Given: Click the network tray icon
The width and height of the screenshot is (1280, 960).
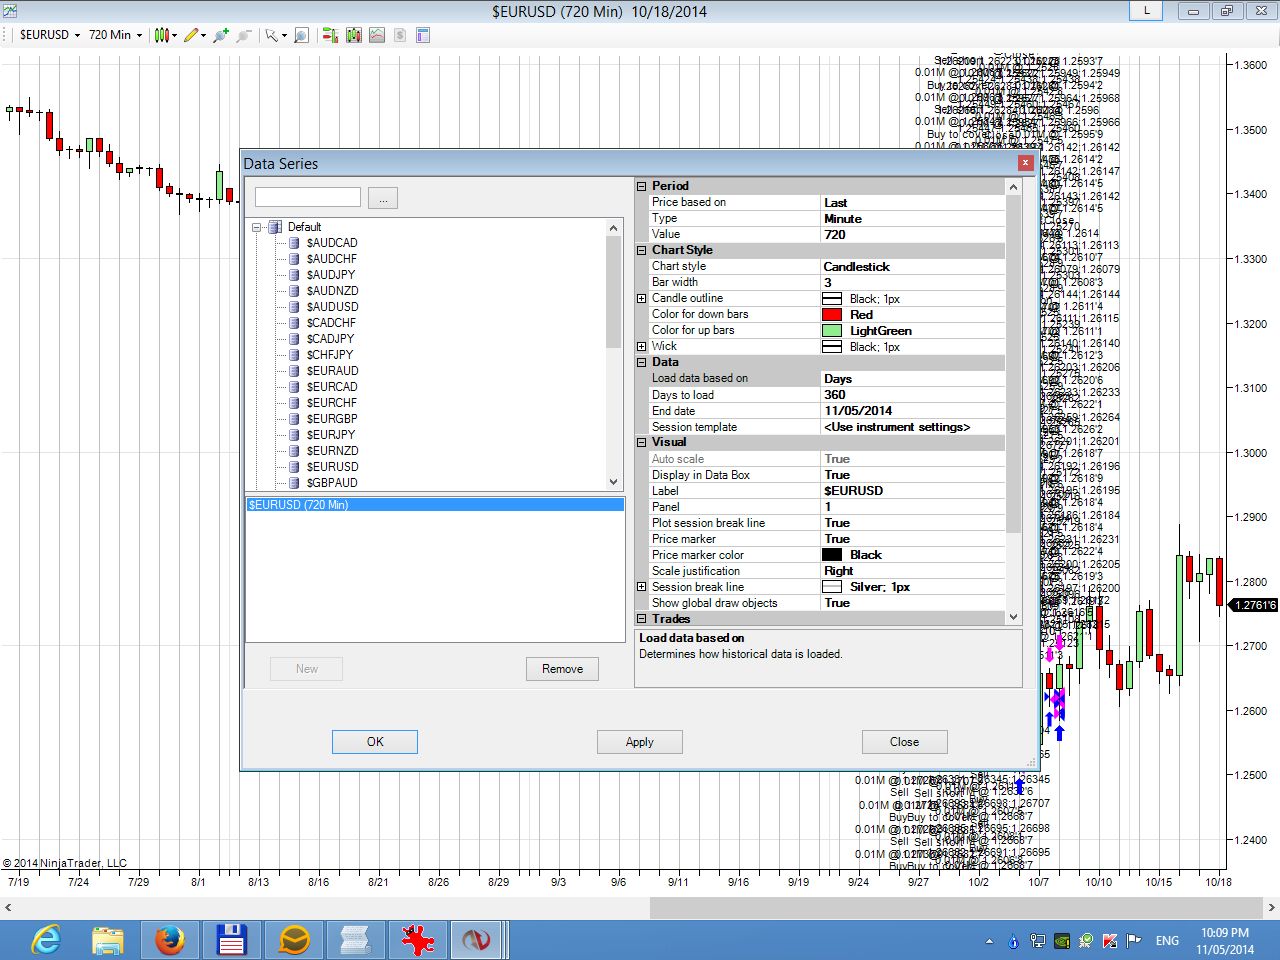Looking at the screenshot, I should pyautogui.click(x=1037, y=941).
